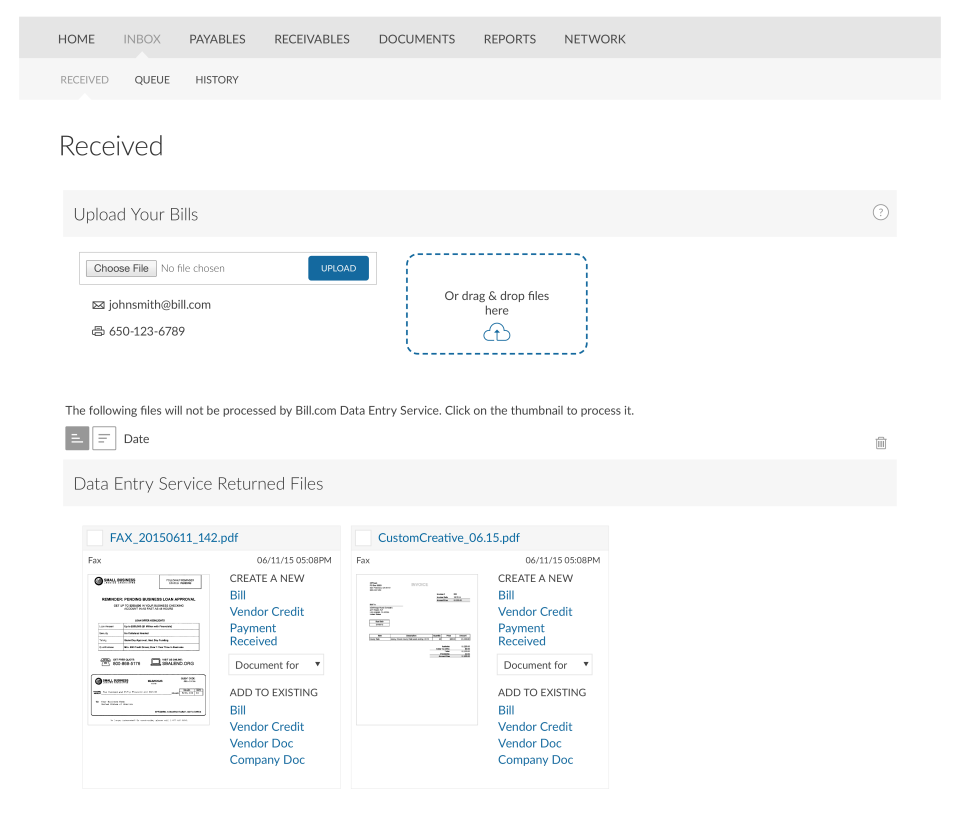Click the trash delete icon
The height and width of the screenshot is (828, 960).
click(881, 443)
